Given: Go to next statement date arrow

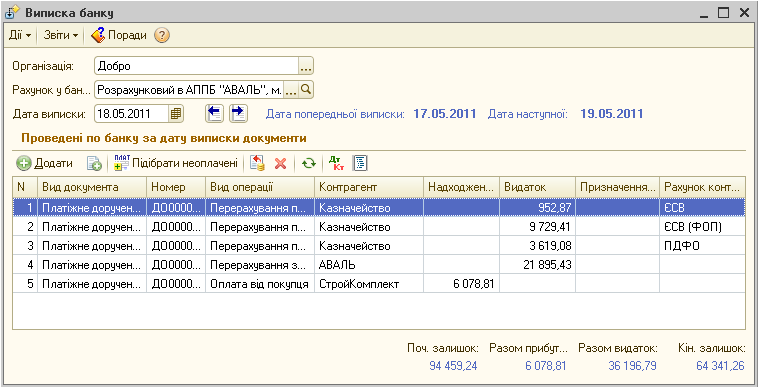Looking at the screenshot, I should 238,113.
